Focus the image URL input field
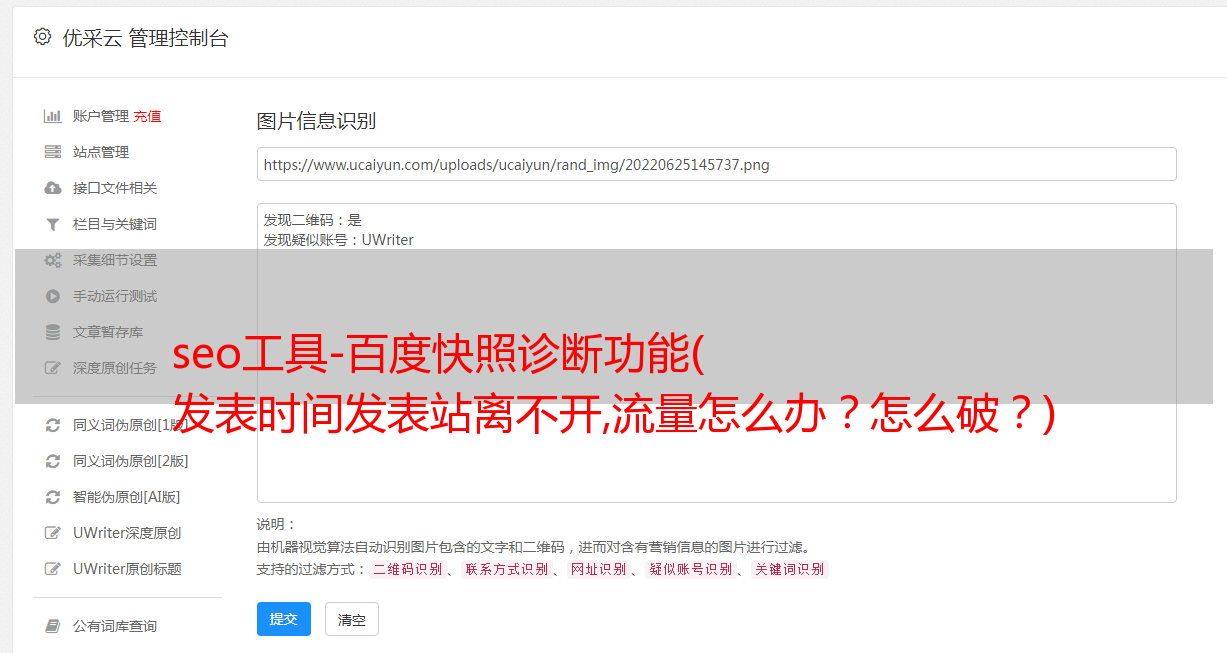The width and height of the screenshot is (1227, 653). click(717, 164)
